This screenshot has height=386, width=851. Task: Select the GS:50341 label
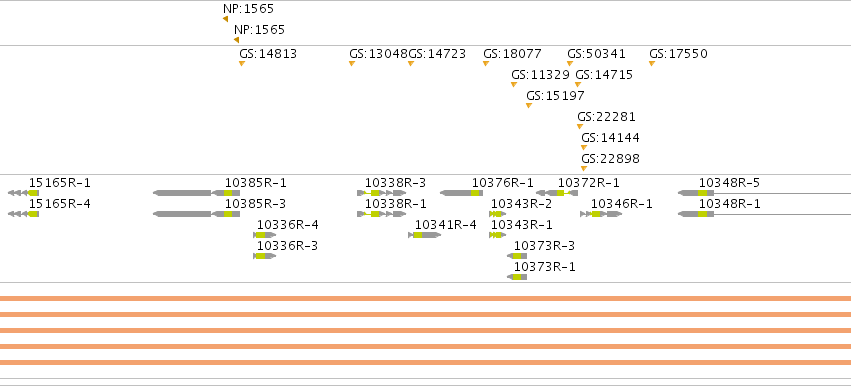[x=596, y=54]
